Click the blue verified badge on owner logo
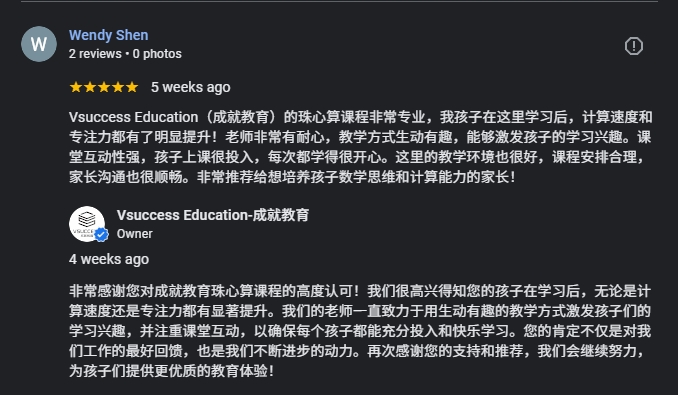Image resolution: width=678 pixels, height=395 pixels. point(102,235)
